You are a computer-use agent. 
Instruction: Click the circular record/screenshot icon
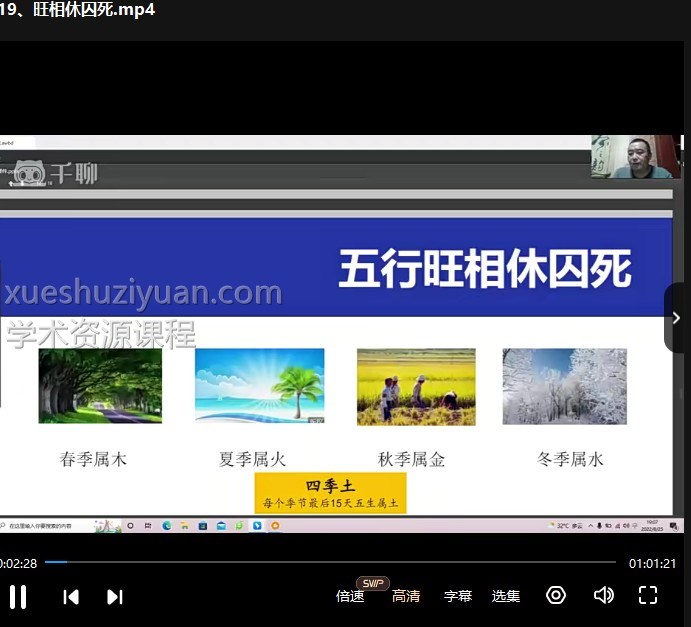click(x=556, y=595)
